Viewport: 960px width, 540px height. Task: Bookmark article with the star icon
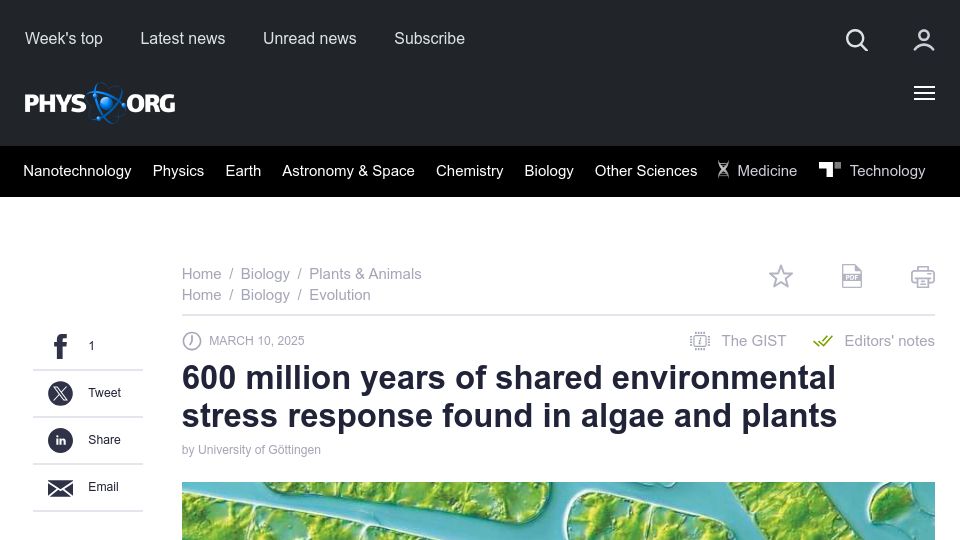[781, 277]
